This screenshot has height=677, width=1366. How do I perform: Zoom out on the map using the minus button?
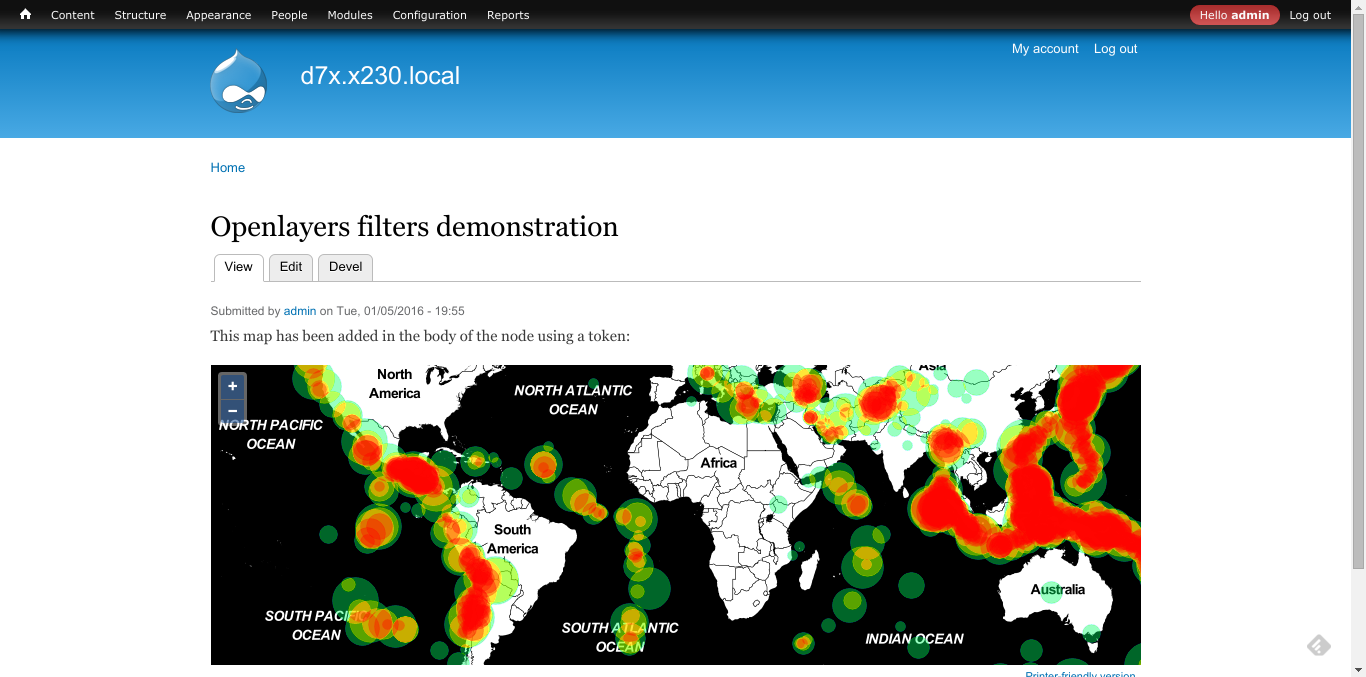(x=231, y=410)
